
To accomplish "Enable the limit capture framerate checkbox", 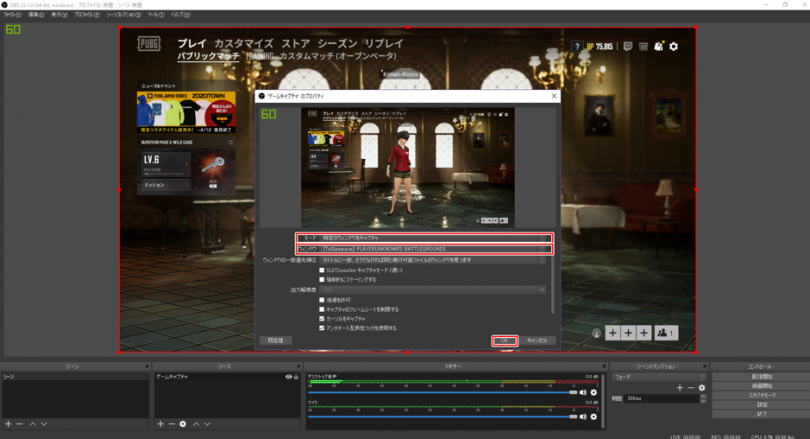I will [x=322, y=309].
